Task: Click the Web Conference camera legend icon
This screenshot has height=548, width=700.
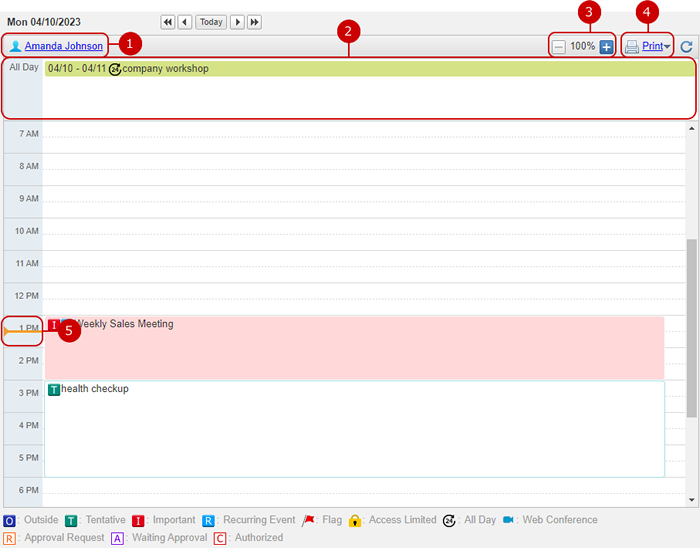Action: click(508, 520)
